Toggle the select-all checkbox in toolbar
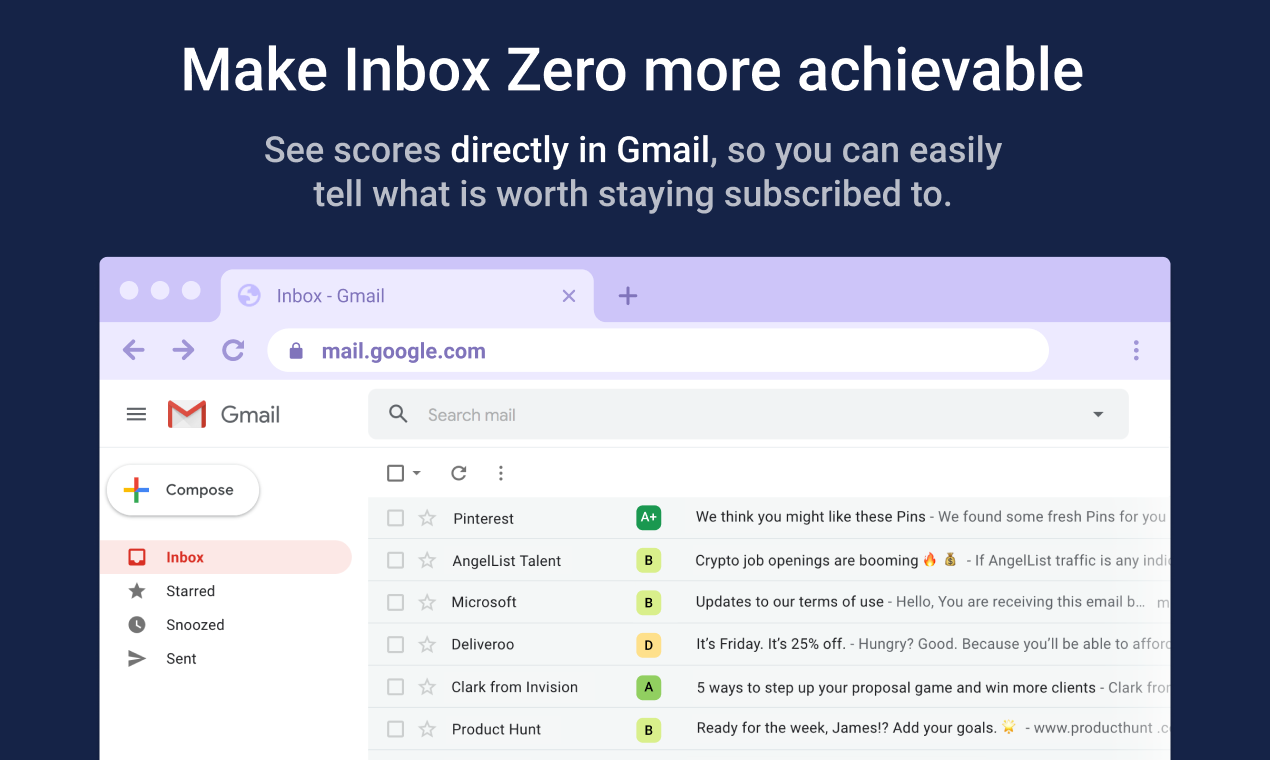The height and width of the screenshot is (760, 1270). [x=396, y=473]
